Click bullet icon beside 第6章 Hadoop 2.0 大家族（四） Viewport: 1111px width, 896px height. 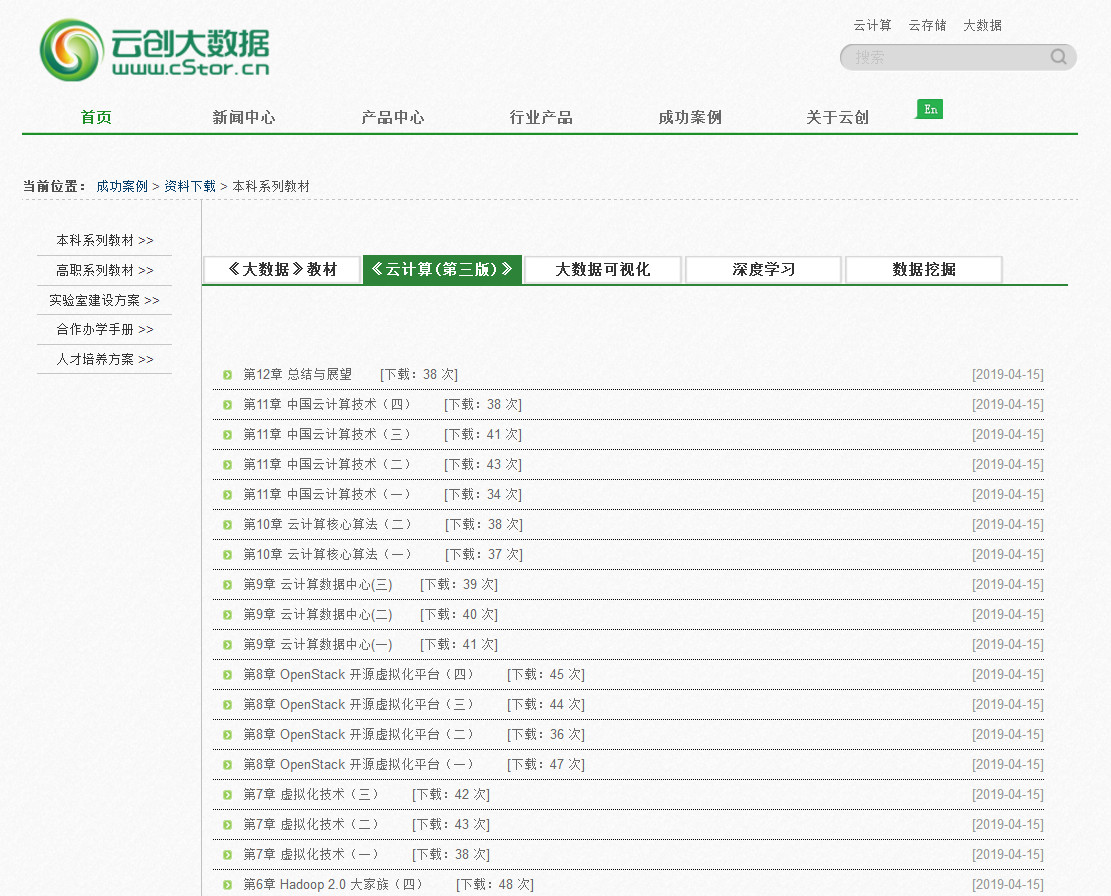pos(228,885)
